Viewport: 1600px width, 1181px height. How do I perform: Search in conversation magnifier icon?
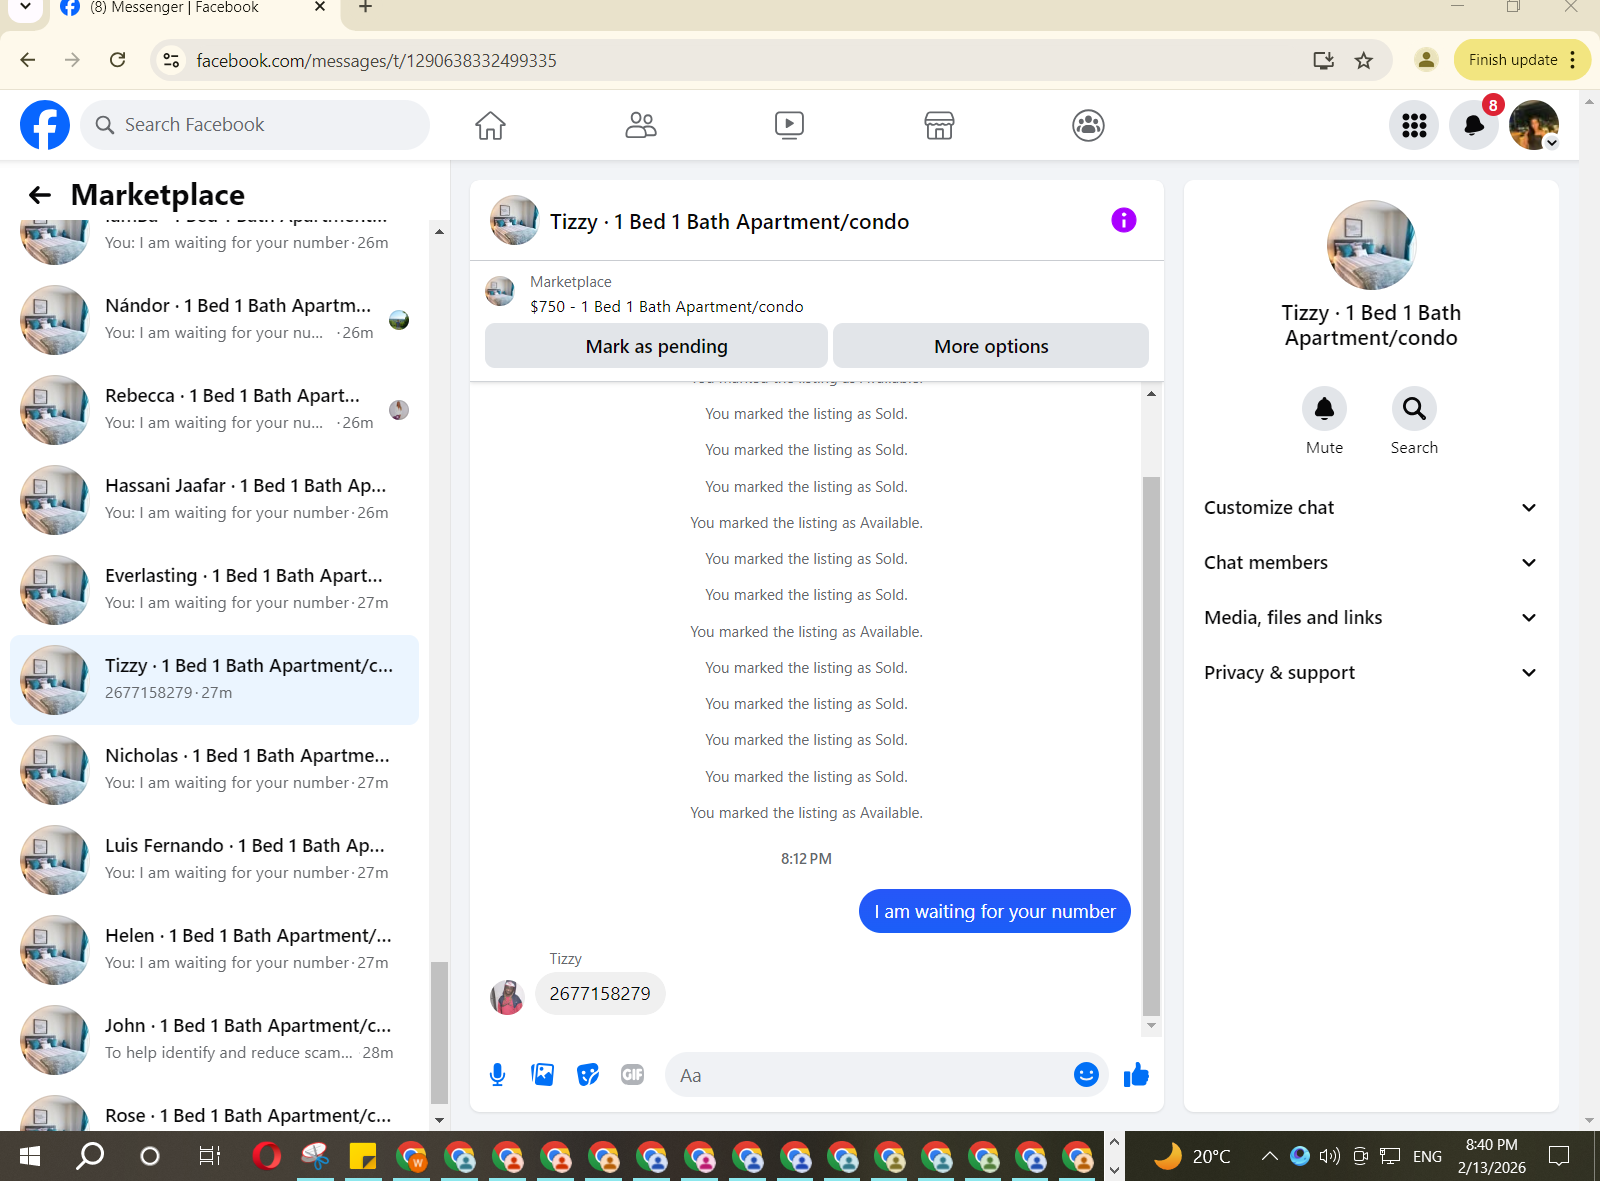[1414, 408]
